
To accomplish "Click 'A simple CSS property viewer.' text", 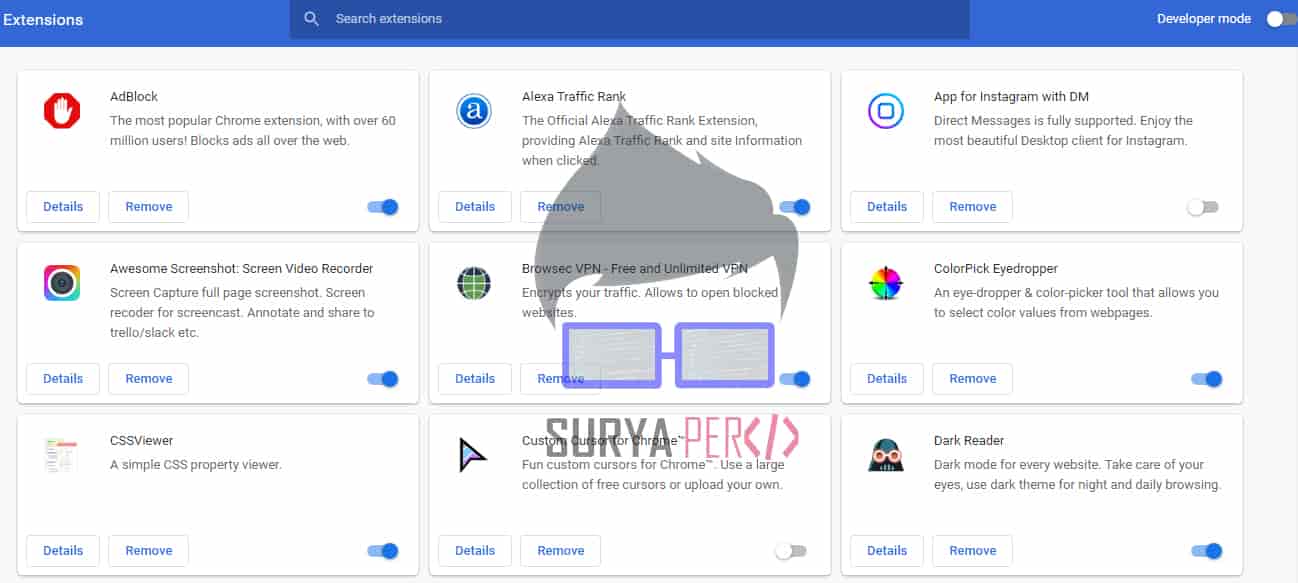I will coord(196,465).
